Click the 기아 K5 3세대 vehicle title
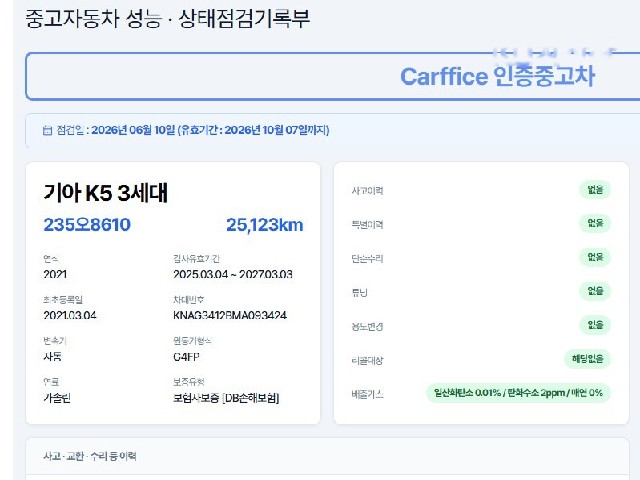The image size is (640, 480). point(106,193)
